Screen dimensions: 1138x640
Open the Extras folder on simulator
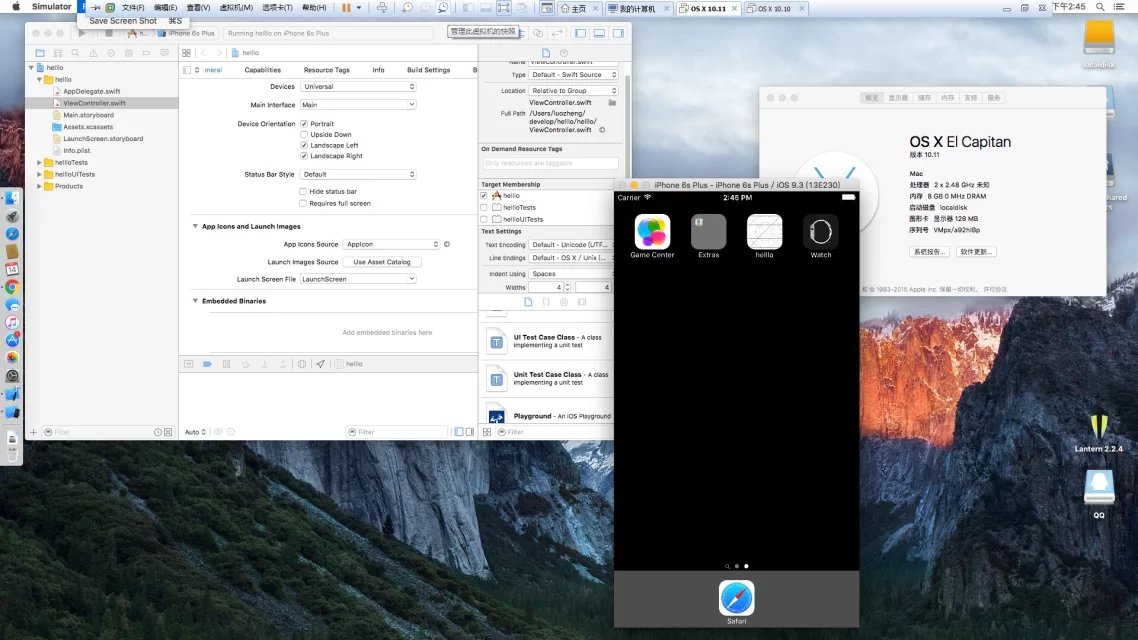click(708, 232)
